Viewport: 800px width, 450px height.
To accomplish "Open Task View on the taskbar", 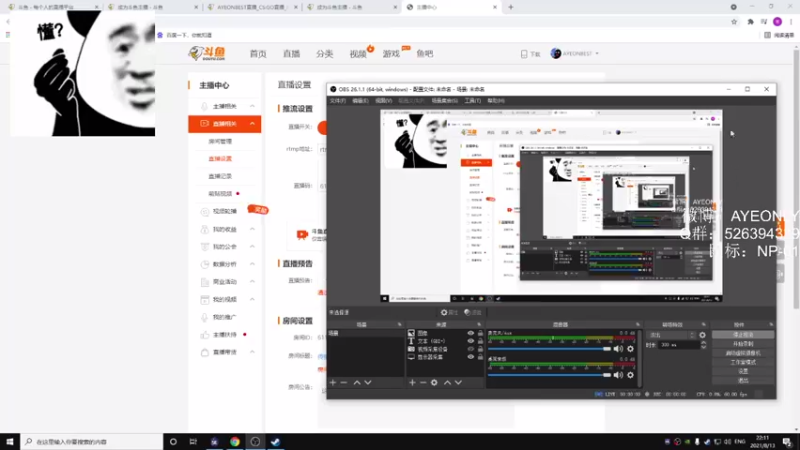I will point(193,442).
